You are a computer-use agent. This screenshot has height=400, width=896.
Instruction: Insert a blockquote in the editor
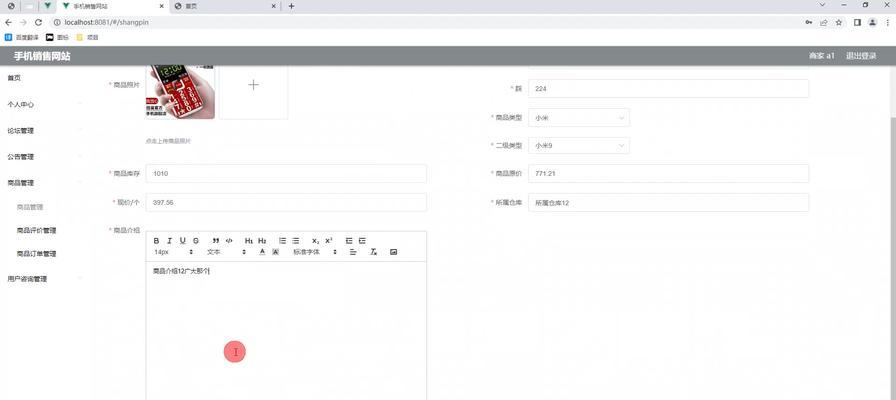pyautogui.click(x=216, y=241)
